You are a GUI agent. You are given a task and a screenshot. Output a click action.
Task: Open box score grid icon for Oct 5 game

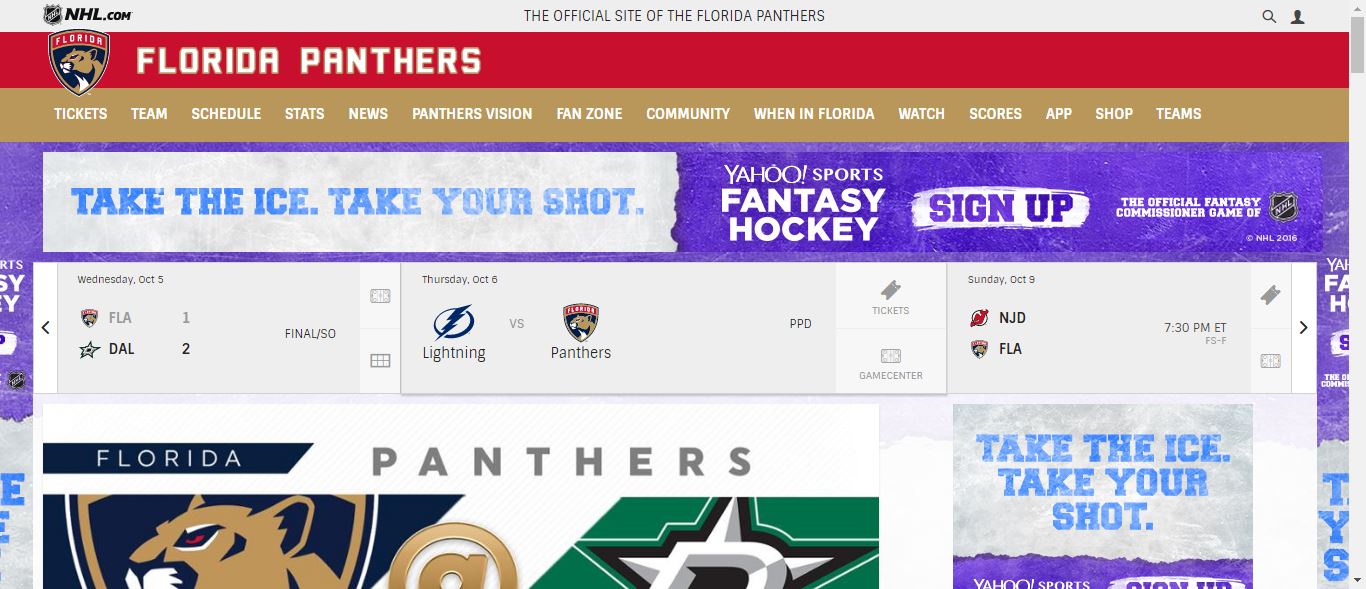click(380, 361)
